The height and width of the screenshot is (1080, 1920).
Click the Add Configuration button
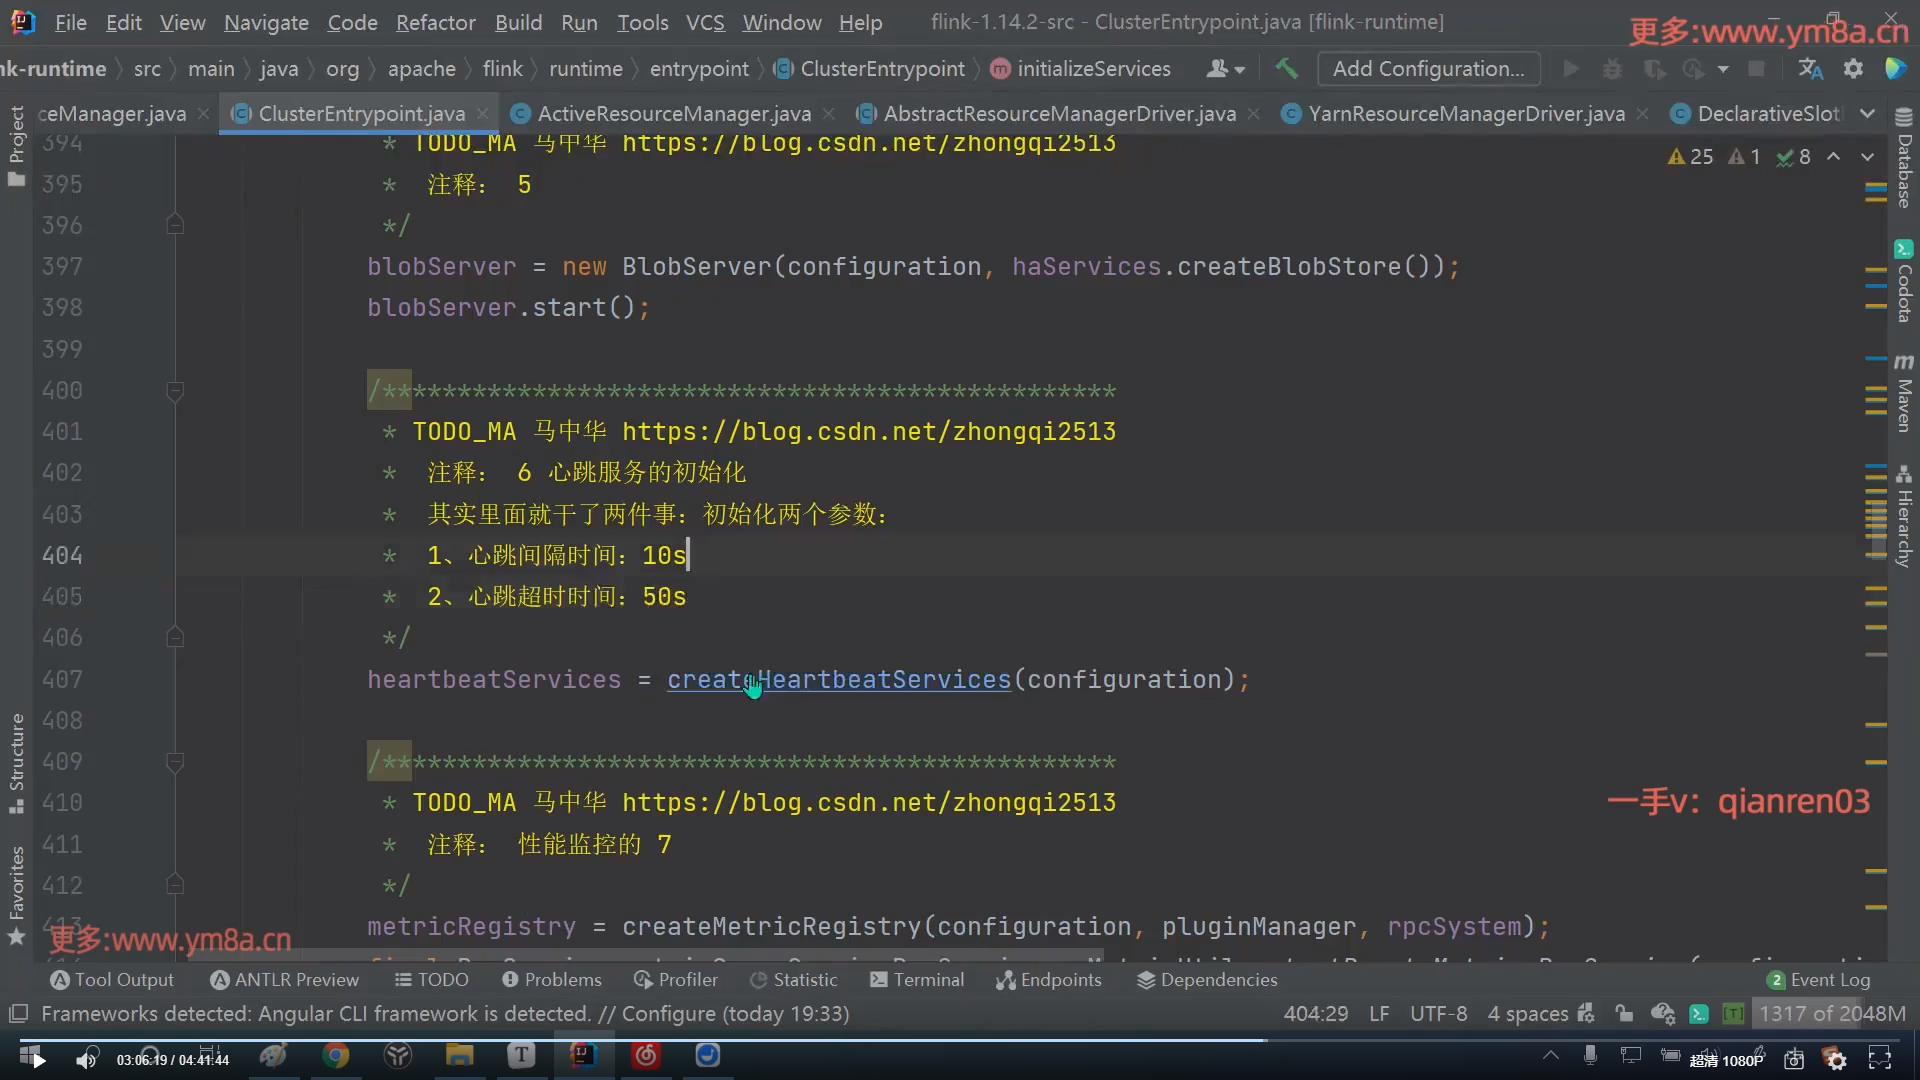[x=1428, y=69]
